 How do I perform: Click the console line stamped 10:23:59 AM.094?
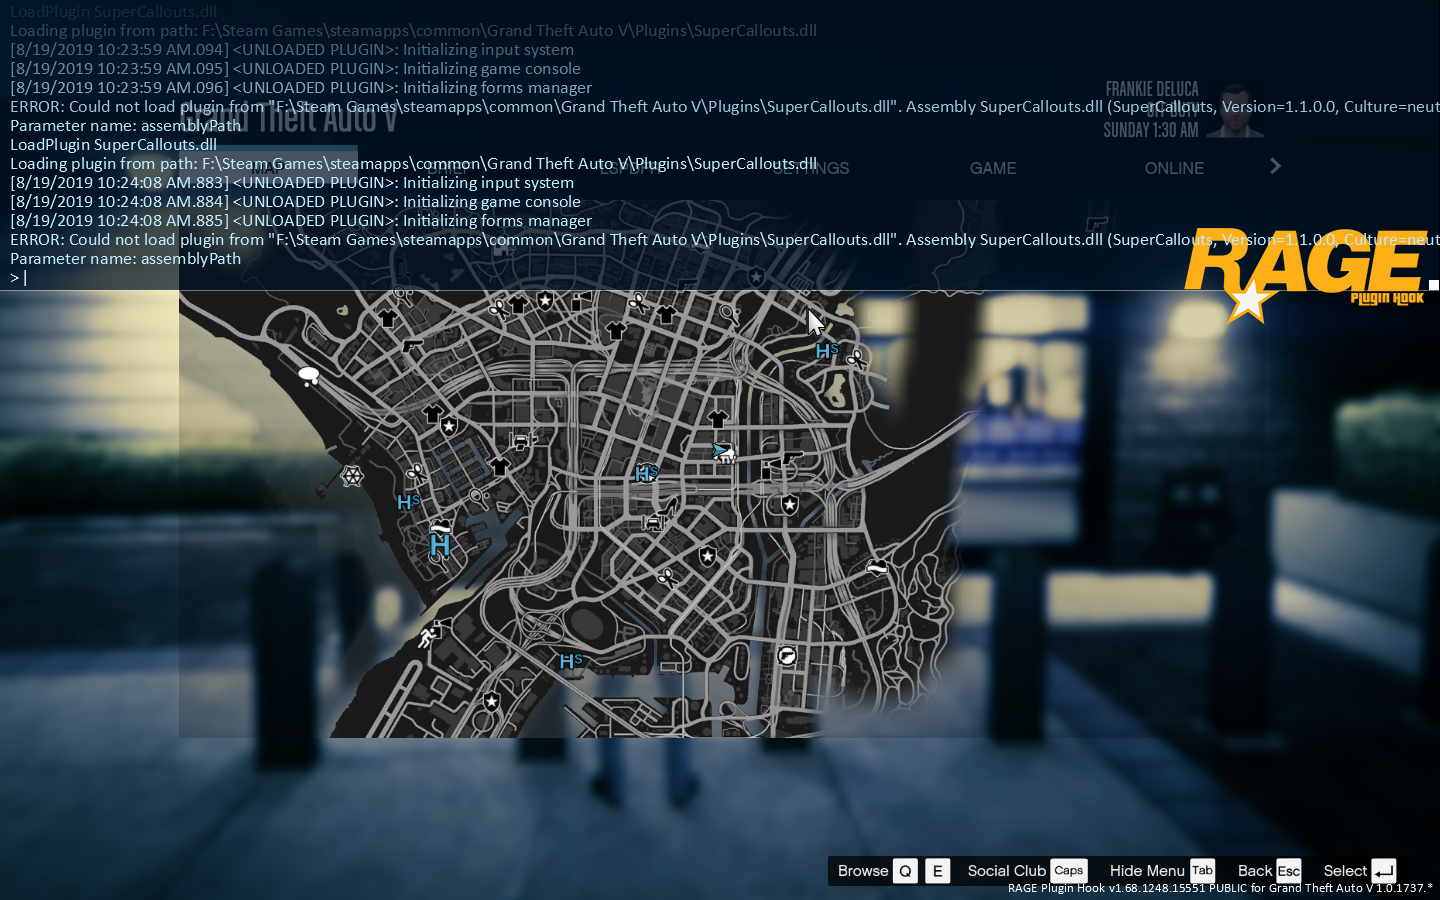click(292, 50)
